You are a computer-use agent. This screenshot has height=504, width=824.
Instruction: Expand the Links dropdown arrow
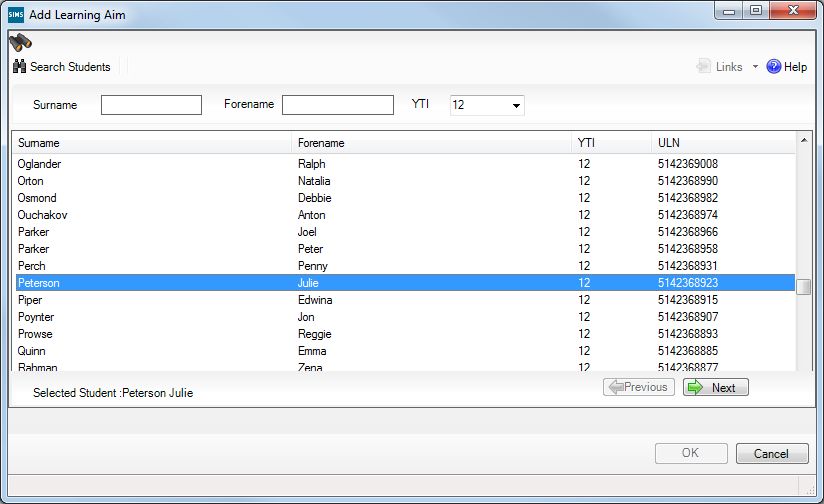pyautogui.click(x=755, y=67)
